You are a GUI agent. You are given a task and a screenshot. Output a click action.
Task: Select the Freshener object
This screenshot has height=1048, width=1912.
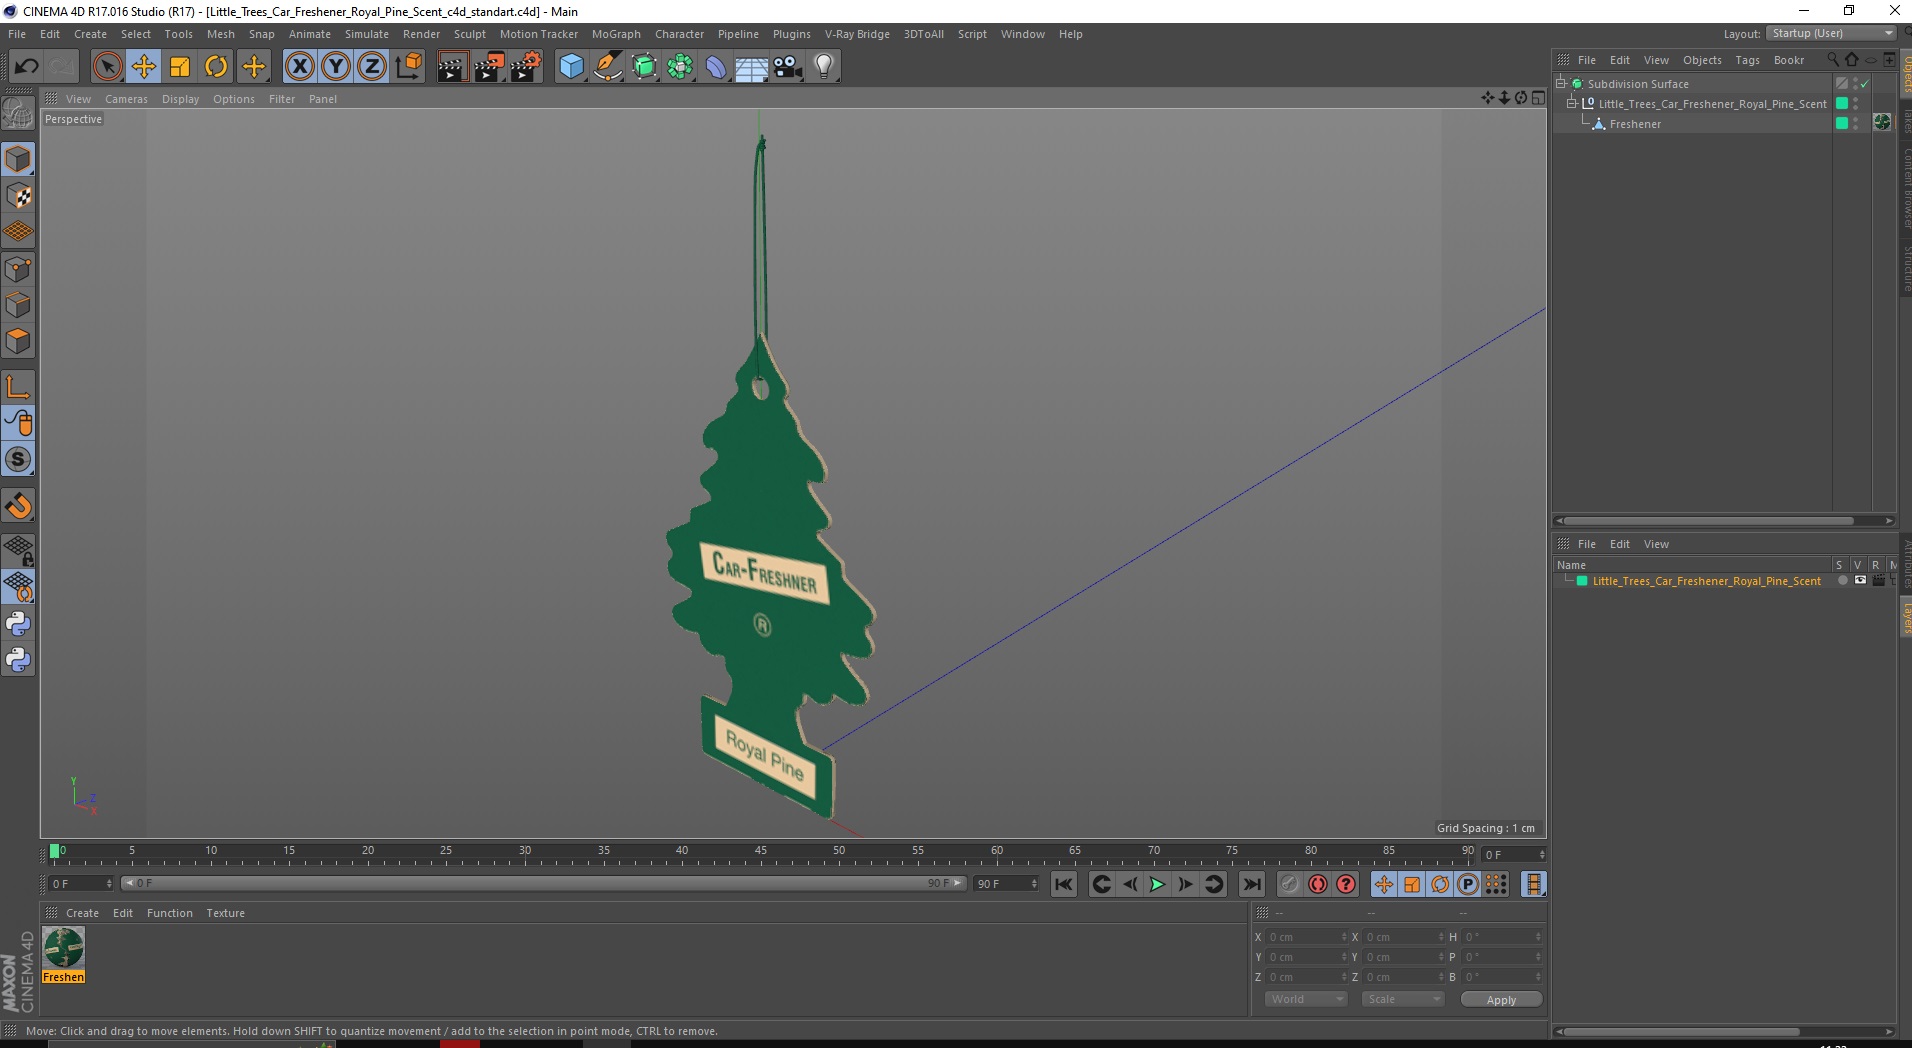(x=1635, y=124)
